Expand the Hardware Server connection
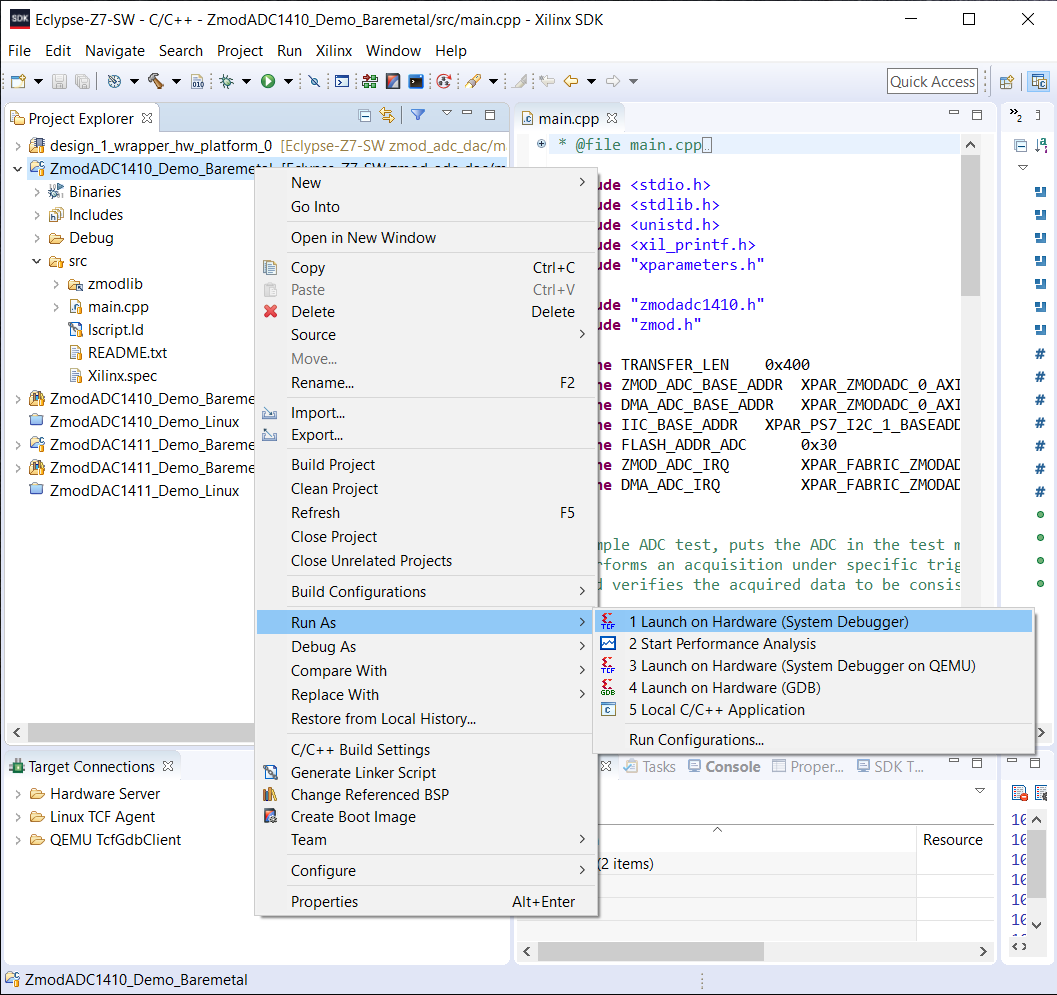This screenshot has width=1057, height=995. click(18, 794)
